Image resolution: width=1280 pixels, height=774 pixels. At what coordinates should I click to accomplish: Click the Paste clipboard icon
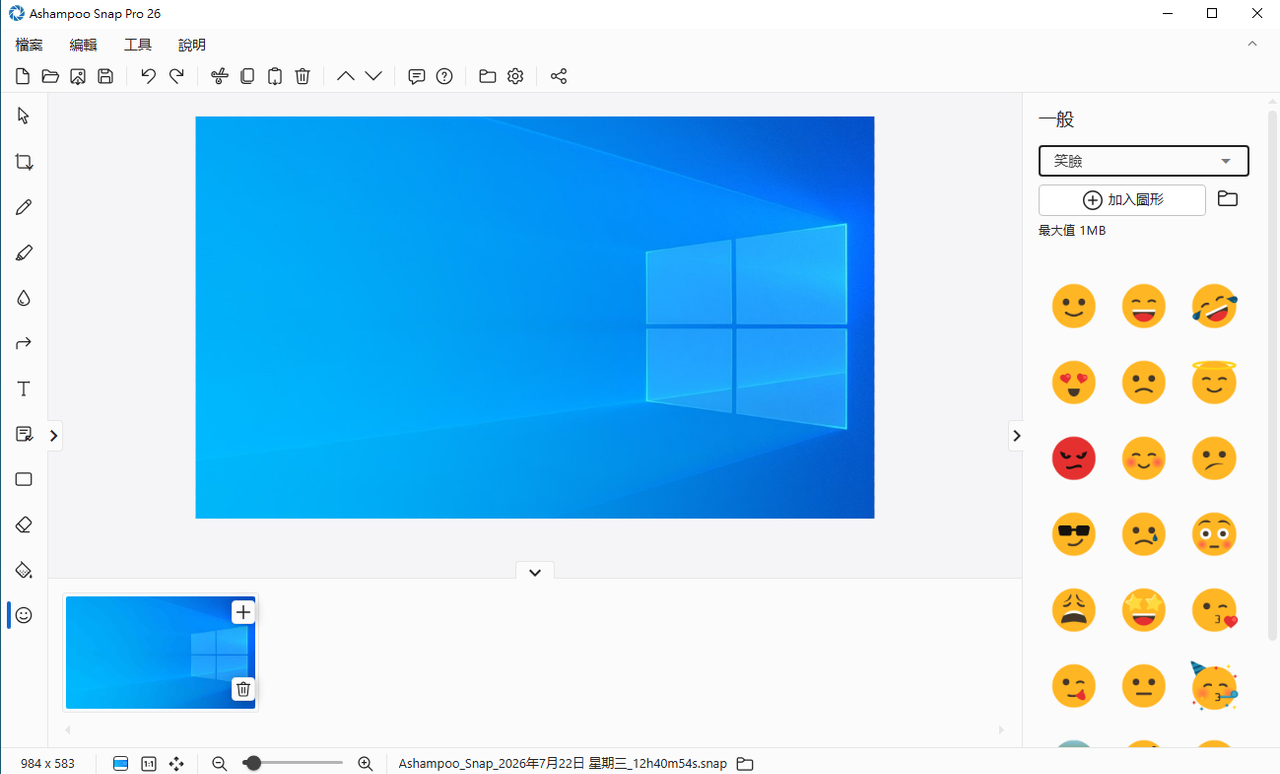click(275, 76)
